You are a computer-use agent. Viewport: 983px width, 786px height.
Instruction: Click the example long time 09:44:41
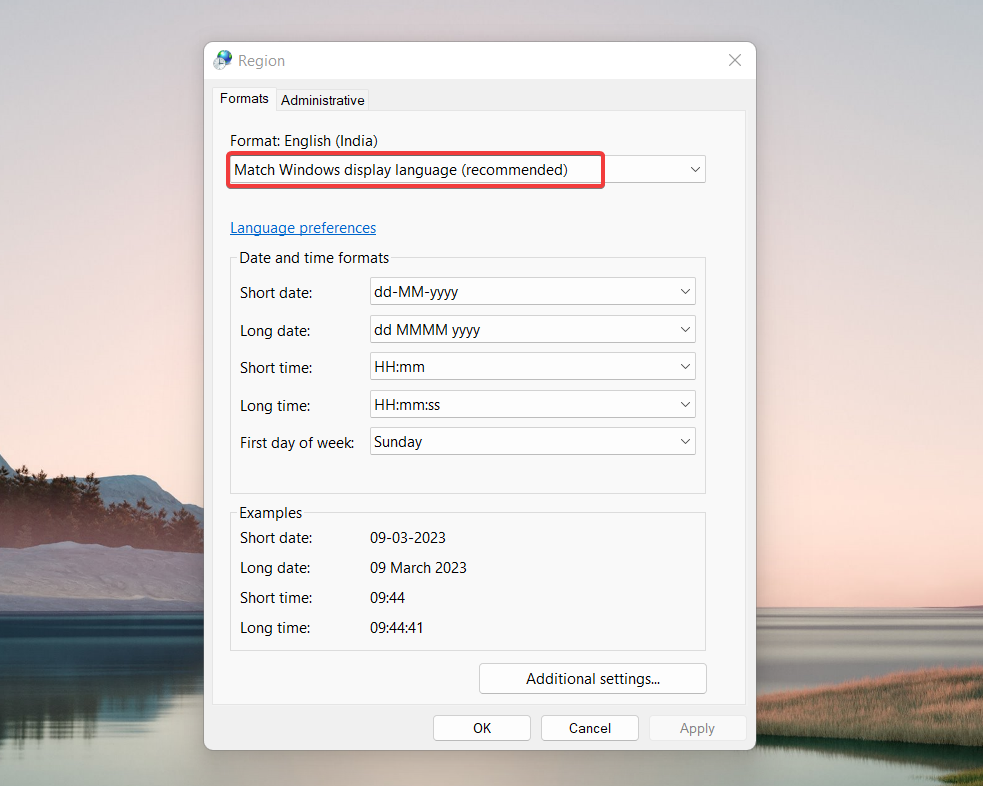tap(396, 628)
